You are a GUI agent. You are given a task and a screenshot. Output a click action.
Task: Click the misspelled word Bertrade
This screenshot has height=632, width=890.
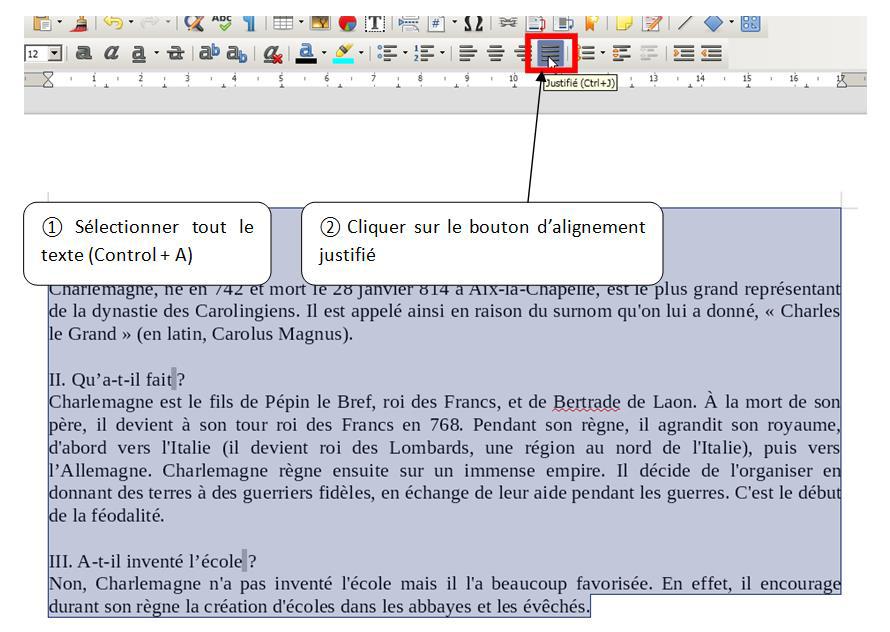pyautogui.click(x=586, y=402)
